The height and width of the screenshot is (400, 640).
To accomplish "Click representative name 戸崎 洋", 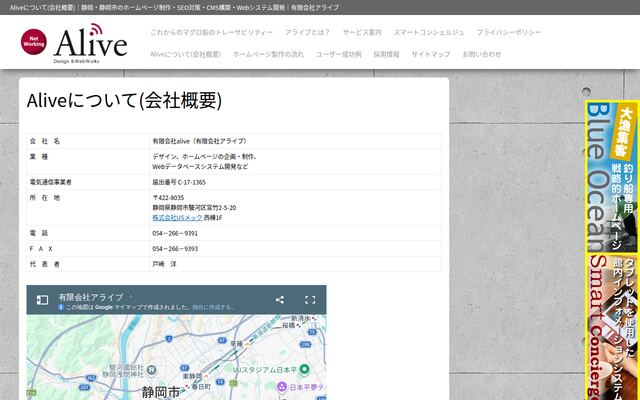I will coord(164,264).
